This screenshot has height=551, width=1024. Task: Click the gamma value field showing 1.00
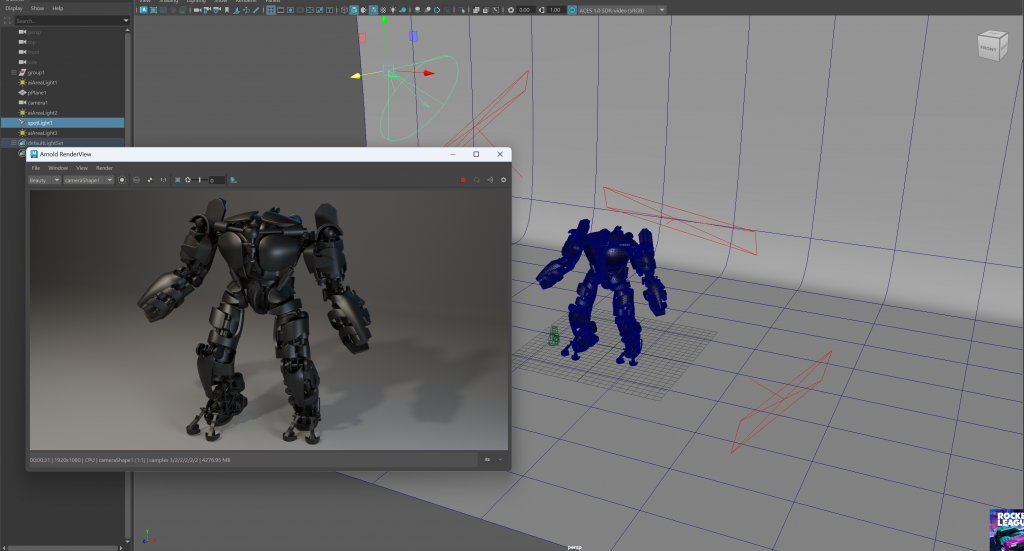(x=556, y=10)
